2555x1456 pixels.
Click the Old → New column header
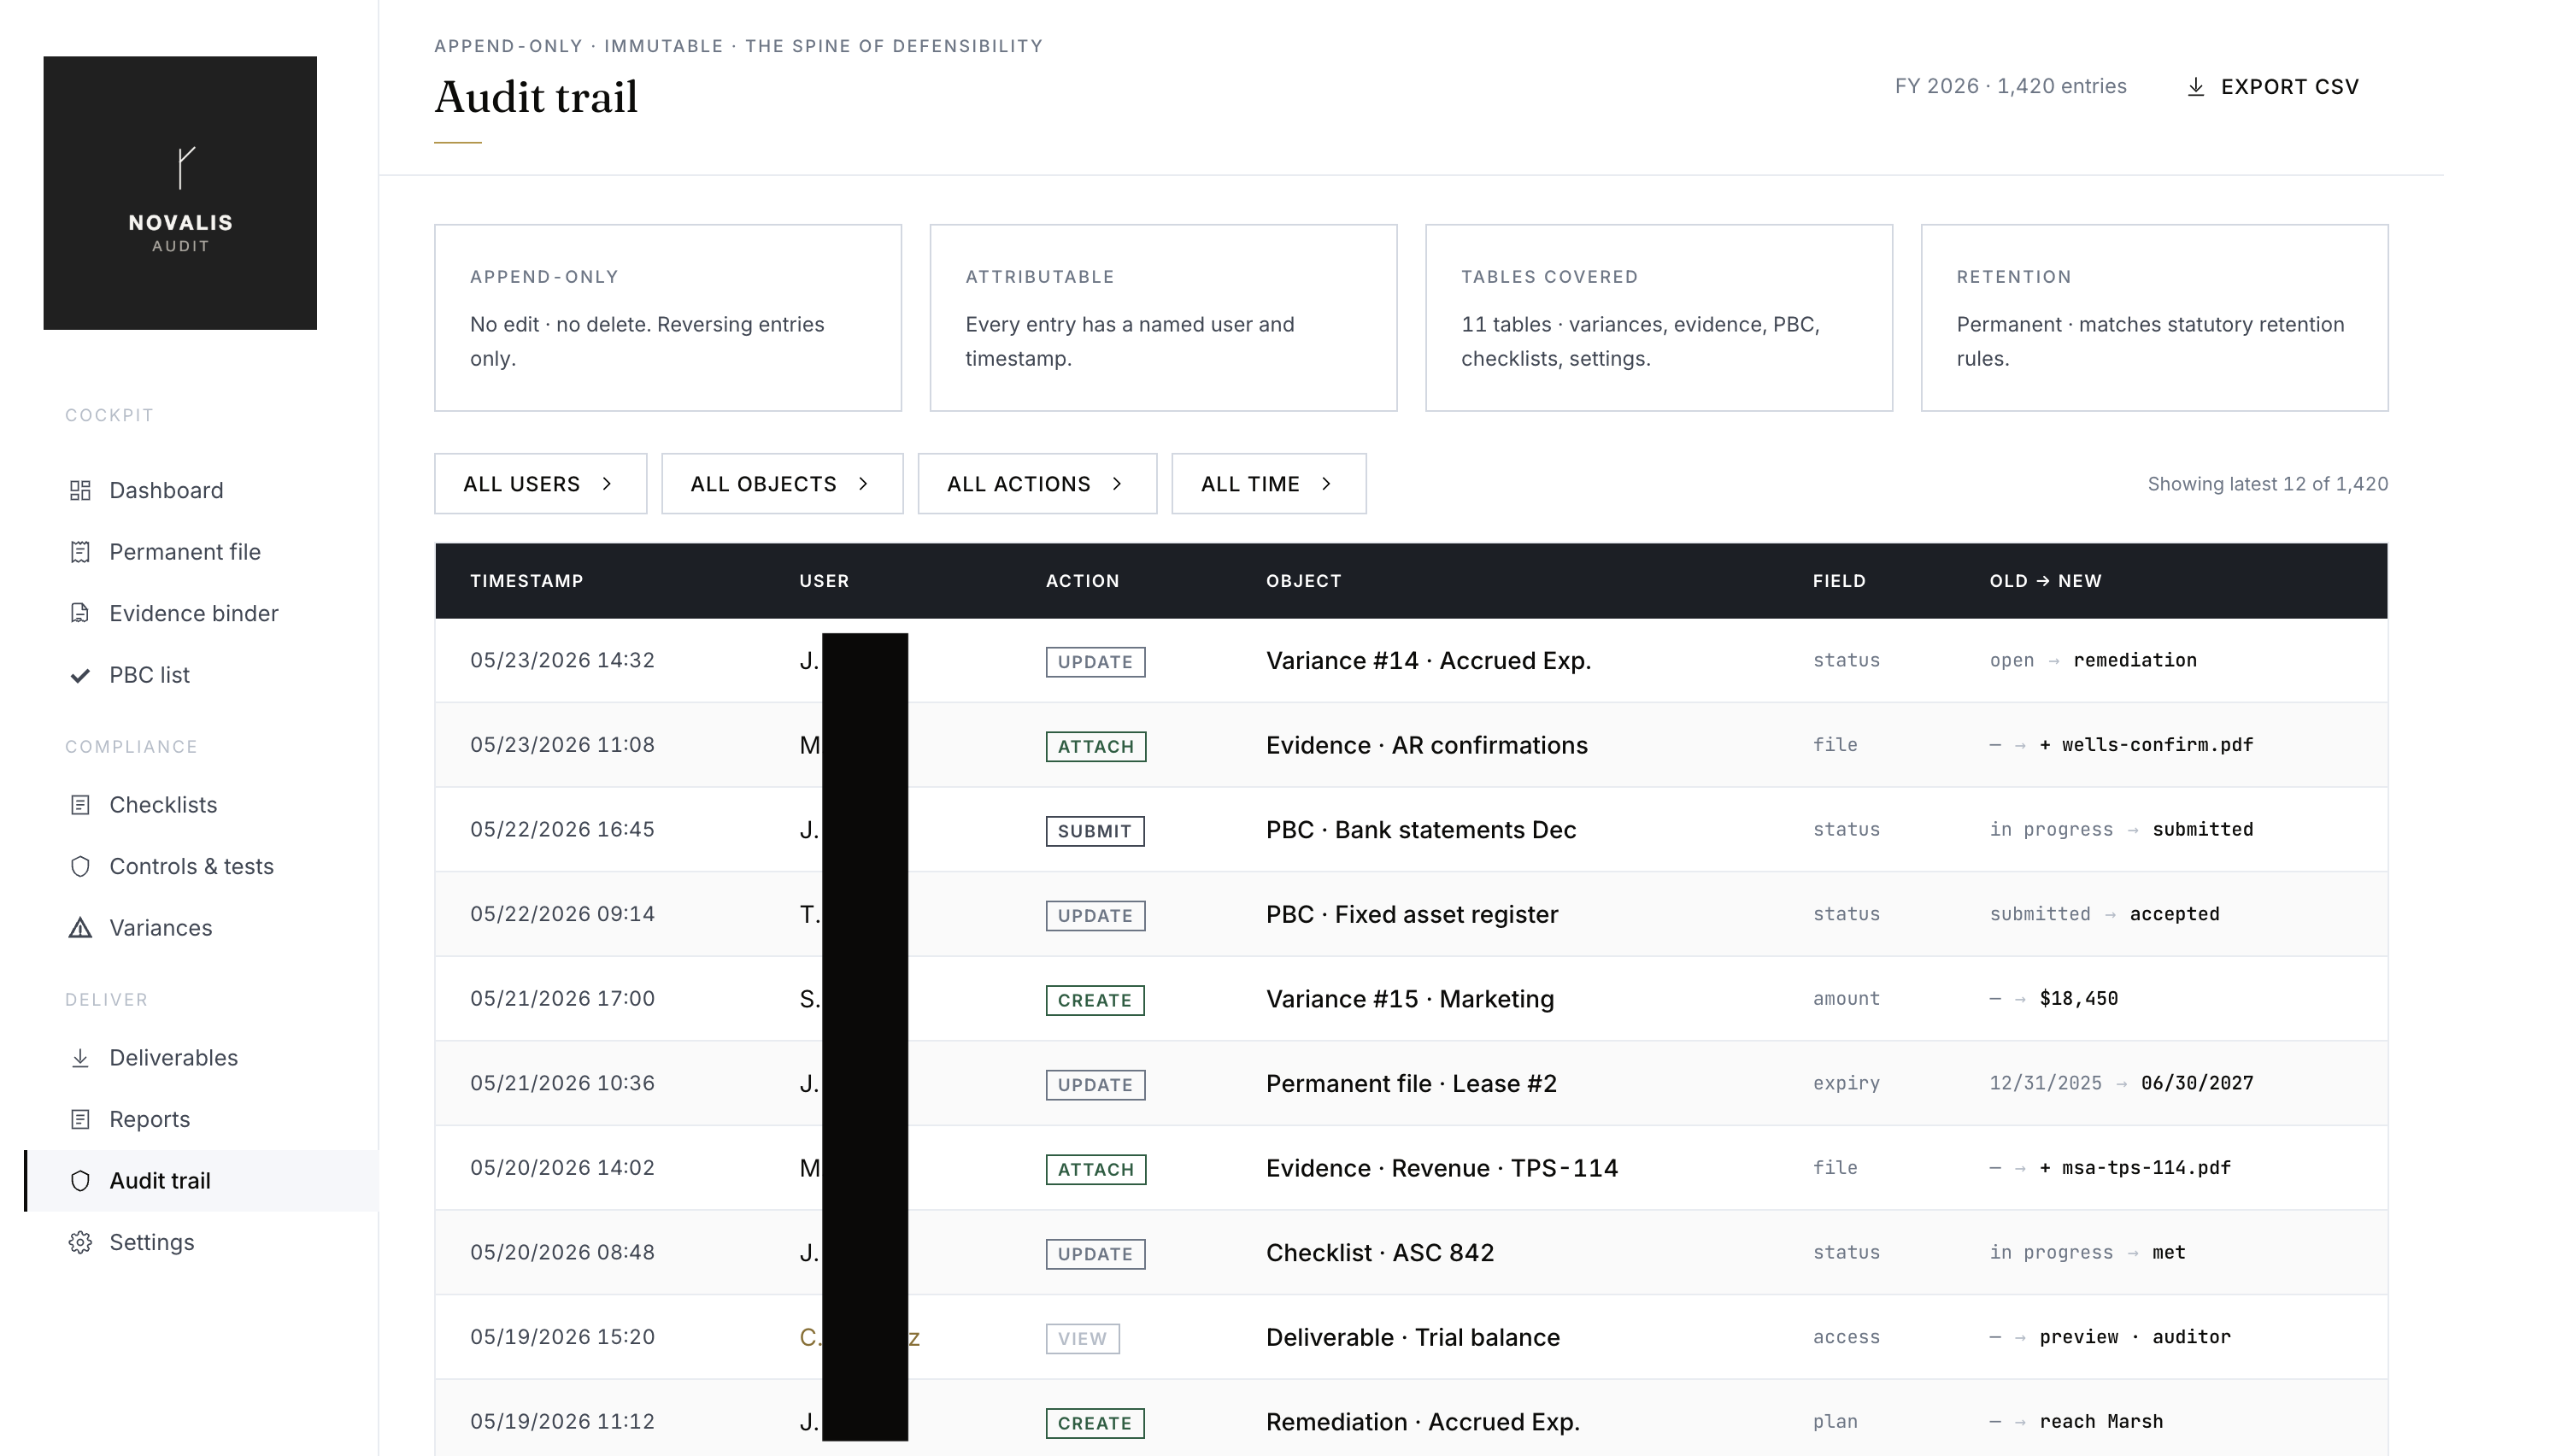click(2045, 581)
